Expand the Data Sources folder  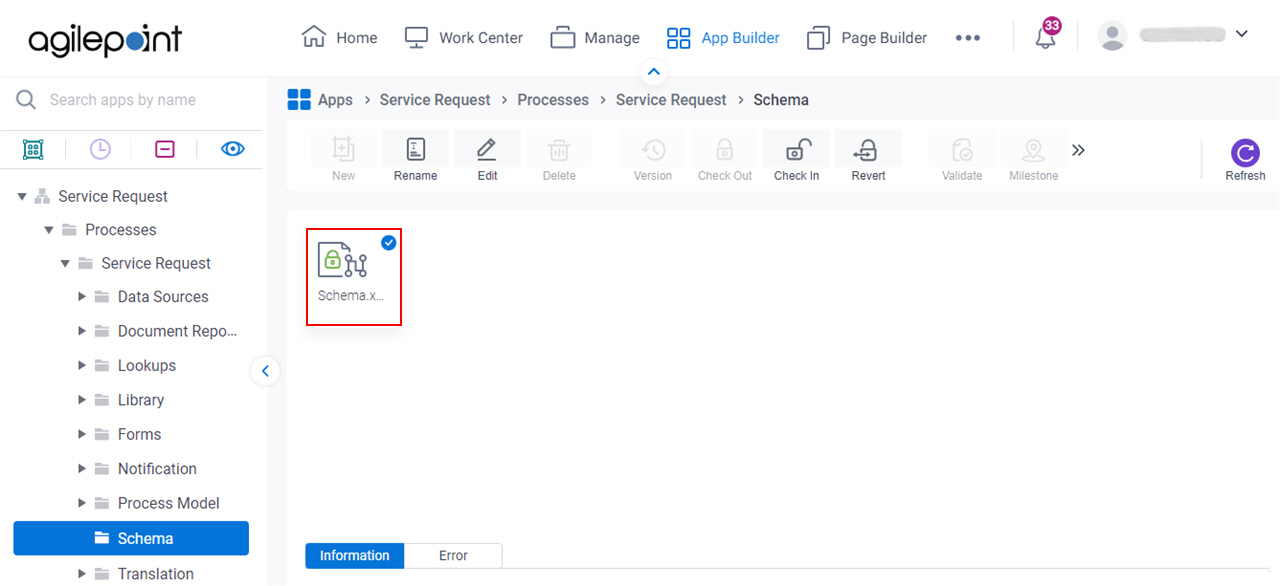(x=82, y=297)
